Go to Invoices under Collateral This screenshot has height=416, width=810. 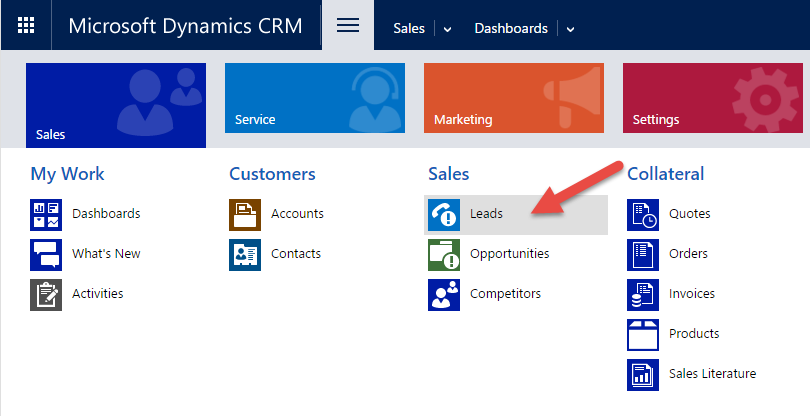pyautogui.click(x=692, y=294)
